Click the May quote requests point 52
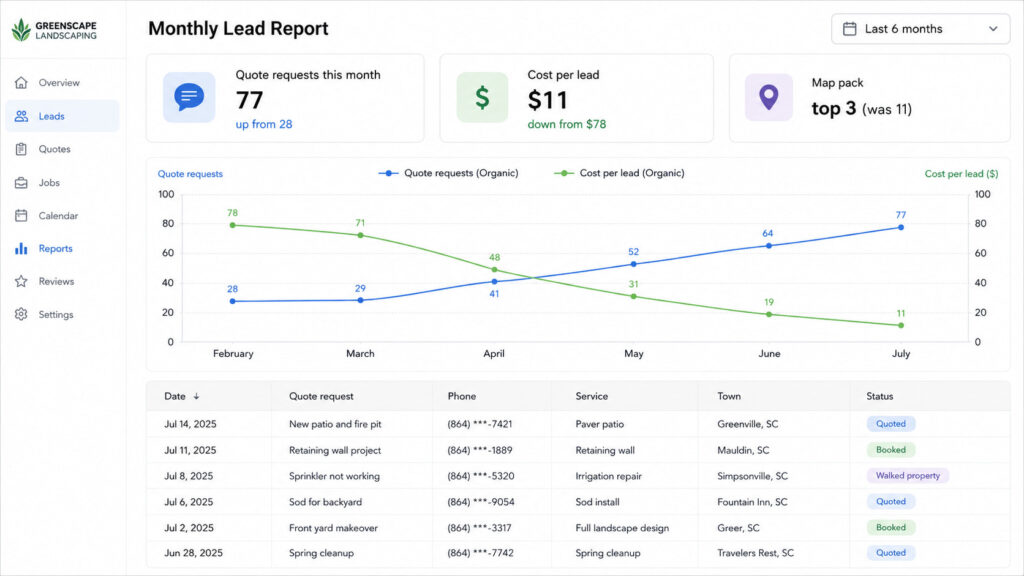Screen dimensions: 1024x576 click(x=633, y=264)
